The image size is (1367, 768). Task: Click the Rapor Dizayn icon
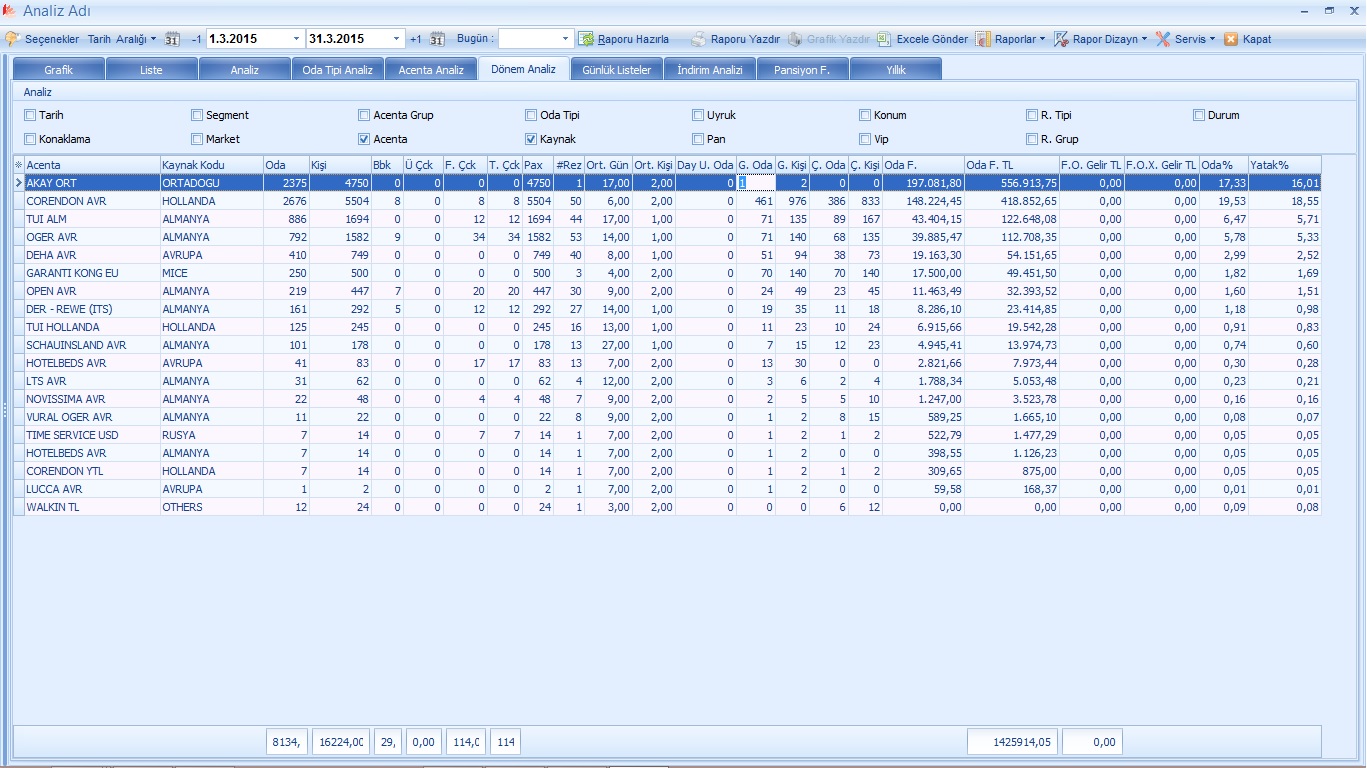pyautogui.click(x=1061, y=39)
